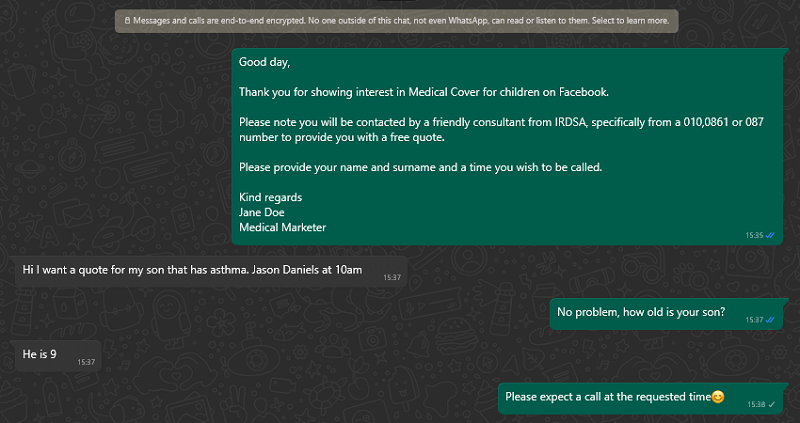Select 'Please expect a call at the requested time' message
The width and height of the screenshot is (800, 423).
point(640,398)
